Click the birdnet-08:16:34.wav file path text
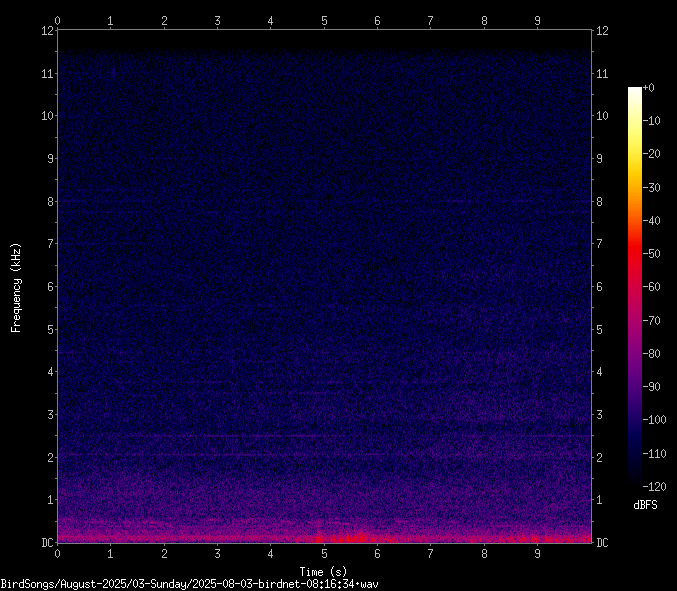The height and width of the screenshot is (591, 677). coord(189,585)
